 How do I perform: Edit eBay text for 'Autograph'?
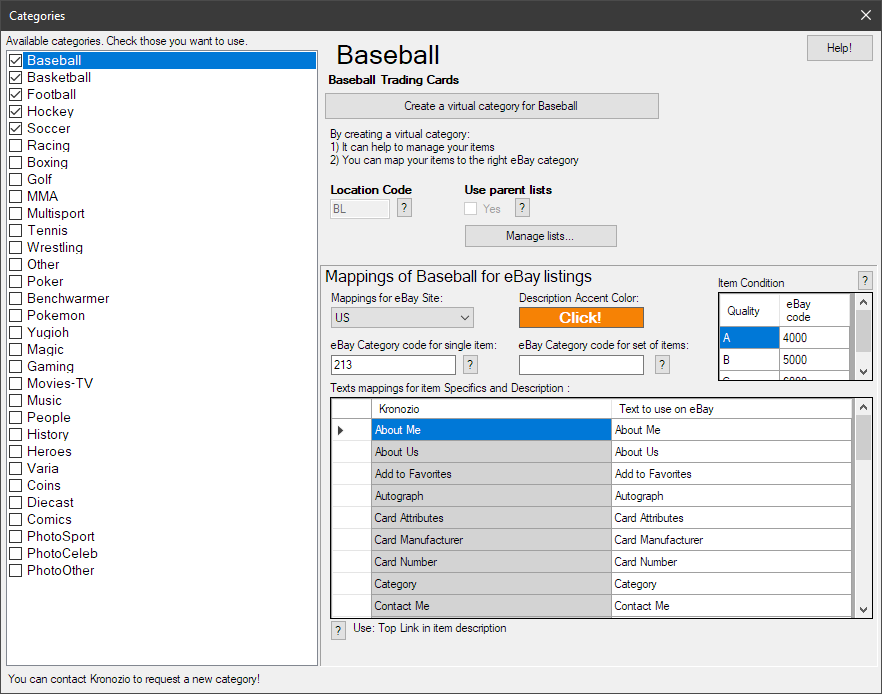(731, 496)
